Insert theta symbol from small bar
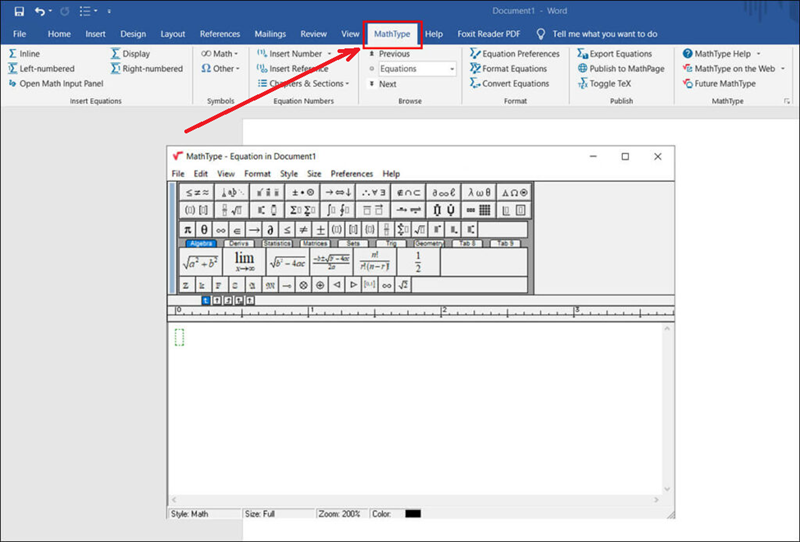The image size is (800, 542). pos(204,230)
